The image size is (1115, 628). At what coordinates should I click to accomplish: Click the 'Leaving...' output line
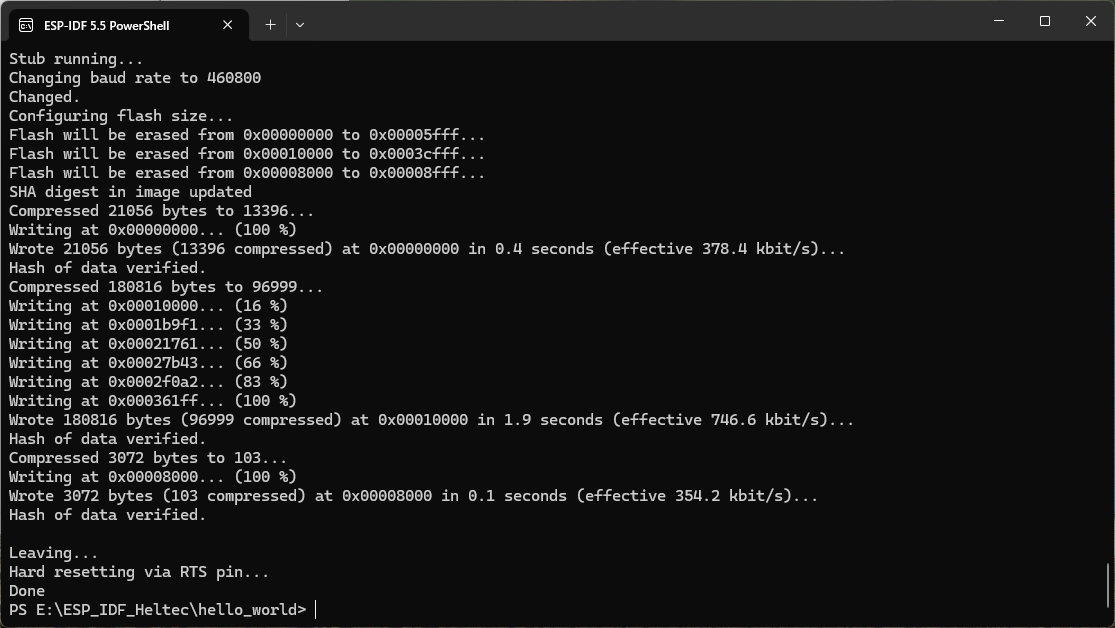(53, 553)
